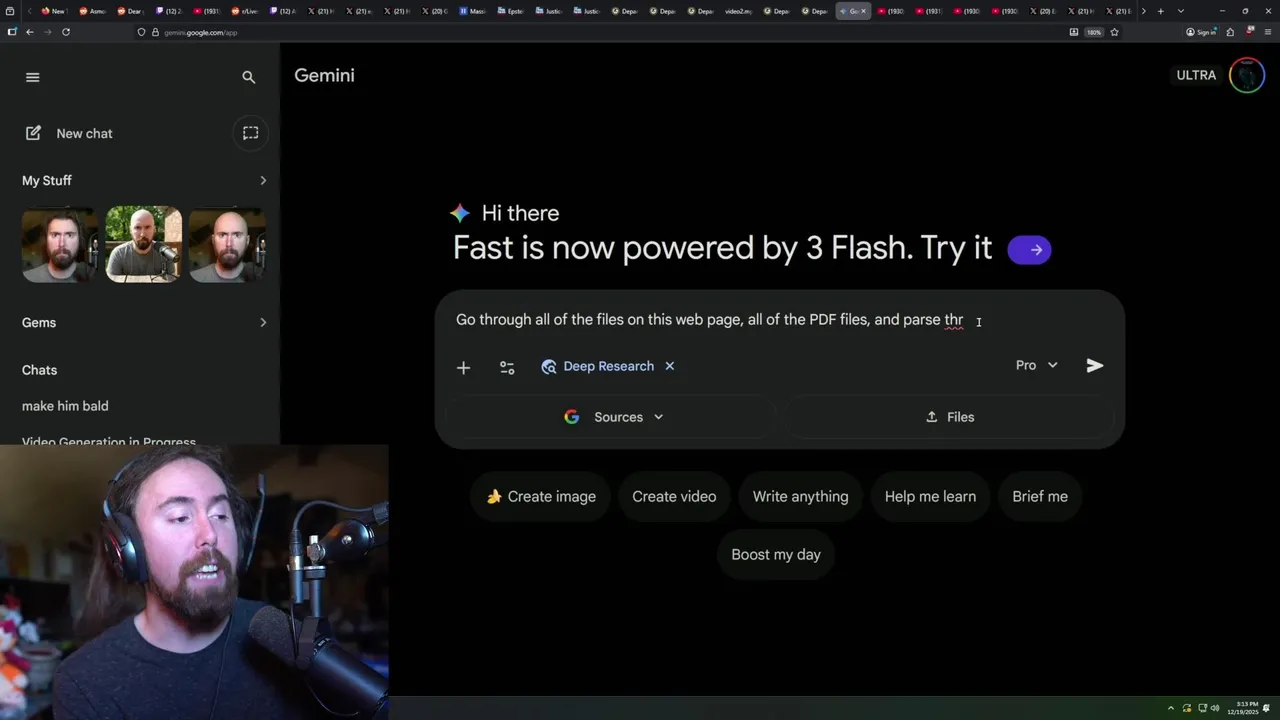Image resolution: width=1280 pixels, height=720 pixels.
Task: Remove the Deep Research chip
Action: [x=670, y=366]
